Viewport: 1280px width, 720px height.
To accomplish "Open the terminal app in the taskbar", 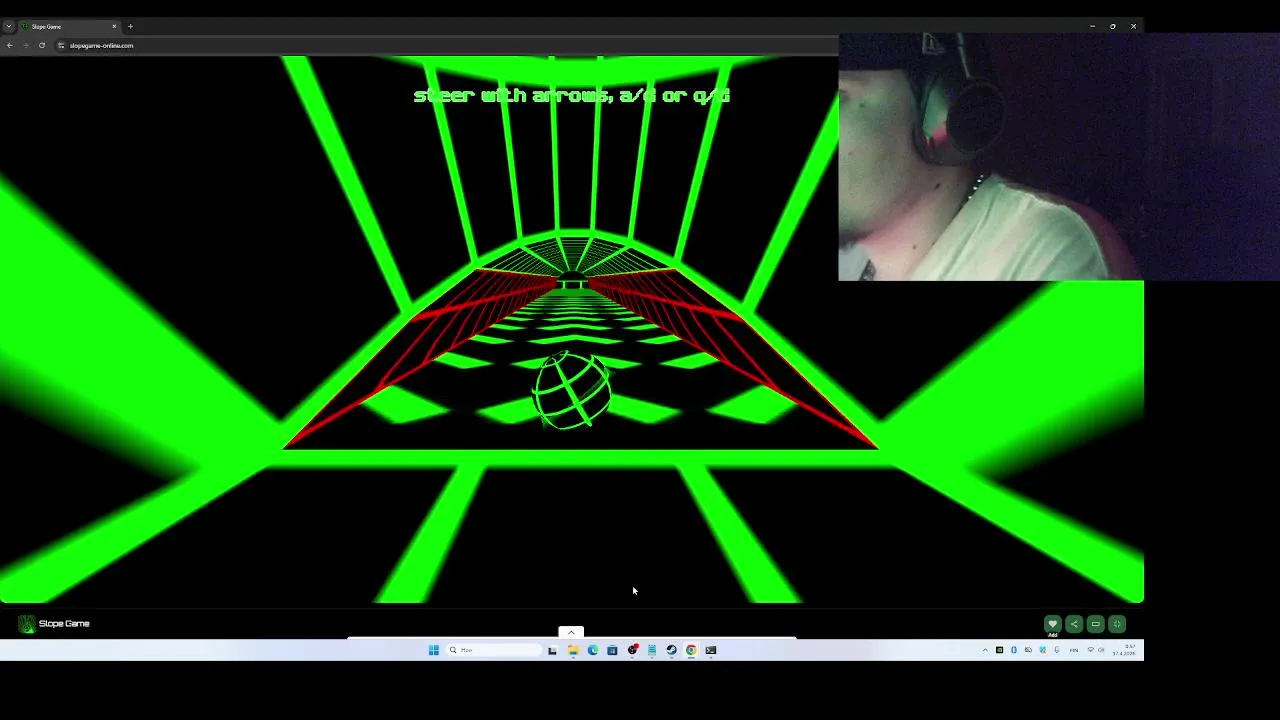I will (711, 650).
